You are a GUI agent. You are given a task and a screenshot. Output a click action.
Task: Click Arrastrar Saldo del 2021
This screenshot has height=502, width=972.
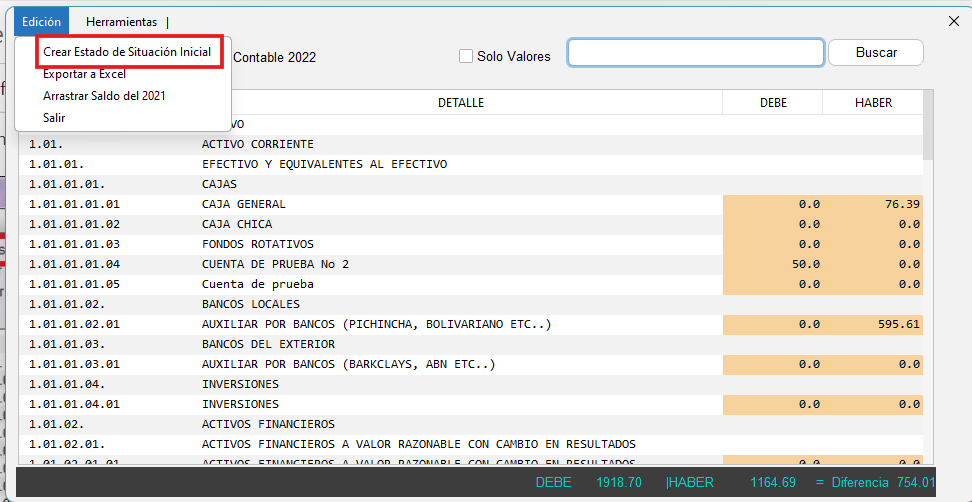point(104,96)
